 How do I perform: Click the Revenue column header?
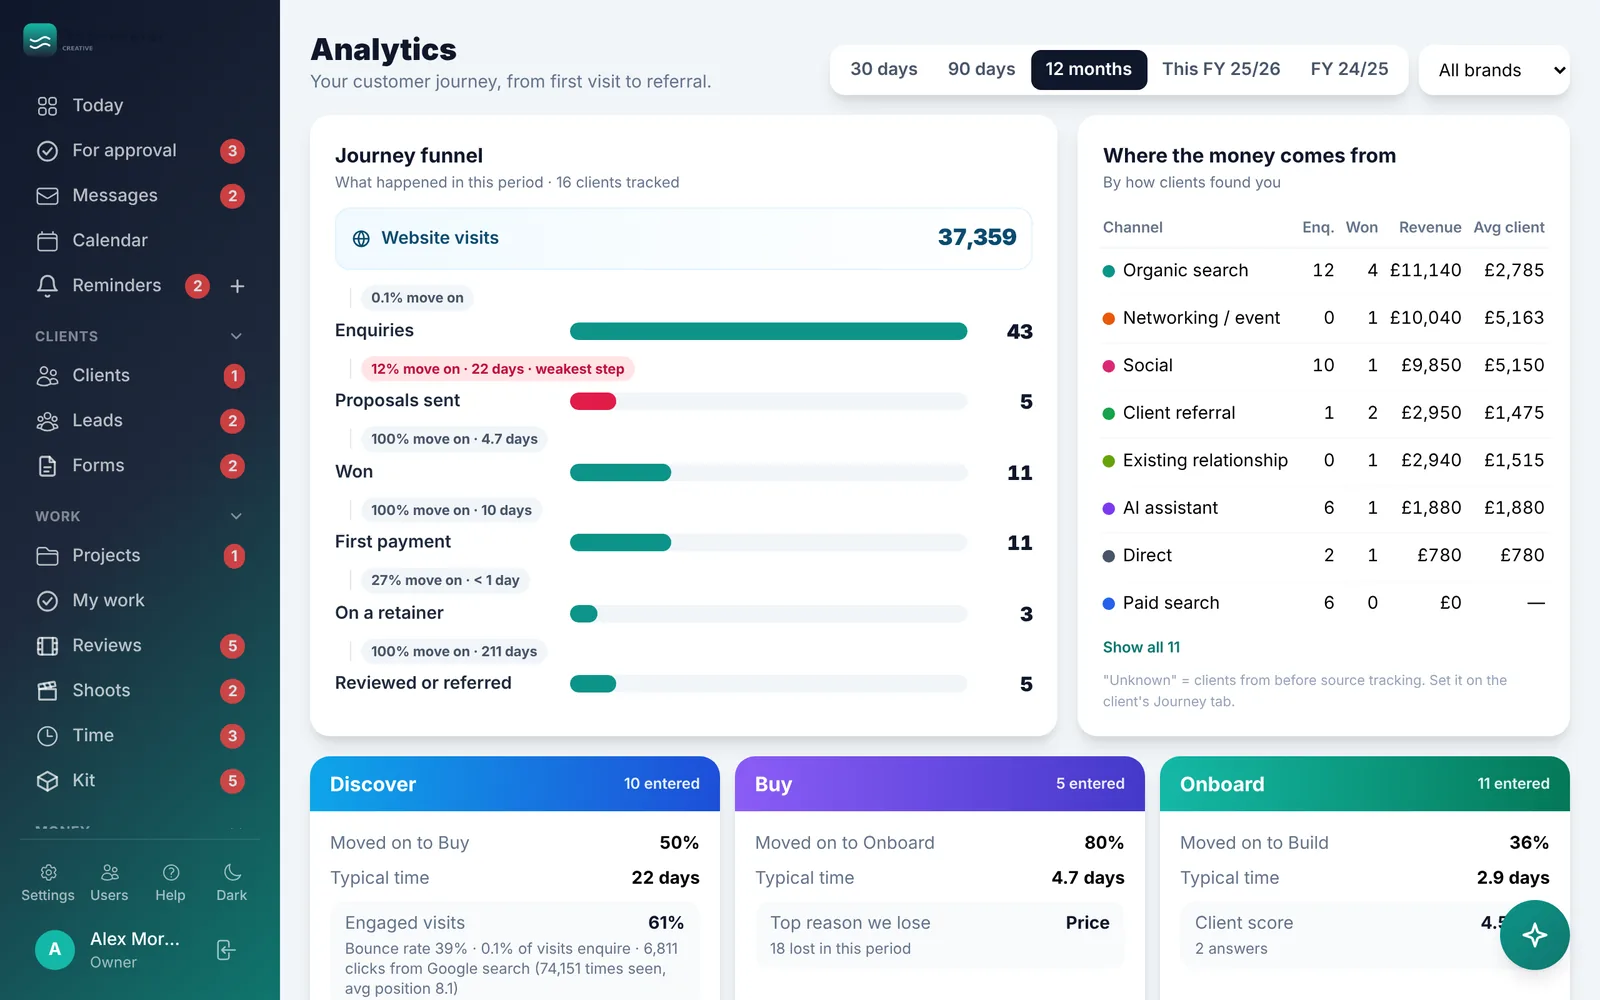(x=1430, y=227)
